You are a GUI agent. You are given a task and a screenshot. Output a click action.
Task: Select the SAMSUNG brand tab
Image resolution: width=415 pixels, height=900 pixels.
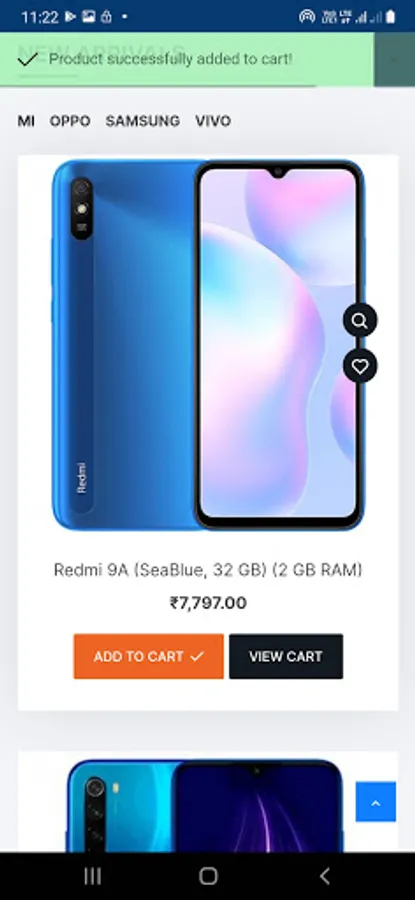coord(142,121)
